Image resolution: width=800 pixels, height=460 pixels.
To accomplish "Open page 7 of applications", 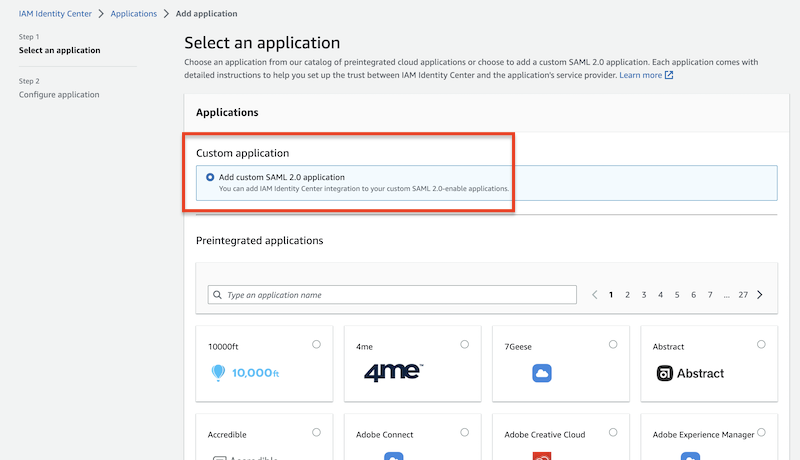I will [x=710, y=295].
